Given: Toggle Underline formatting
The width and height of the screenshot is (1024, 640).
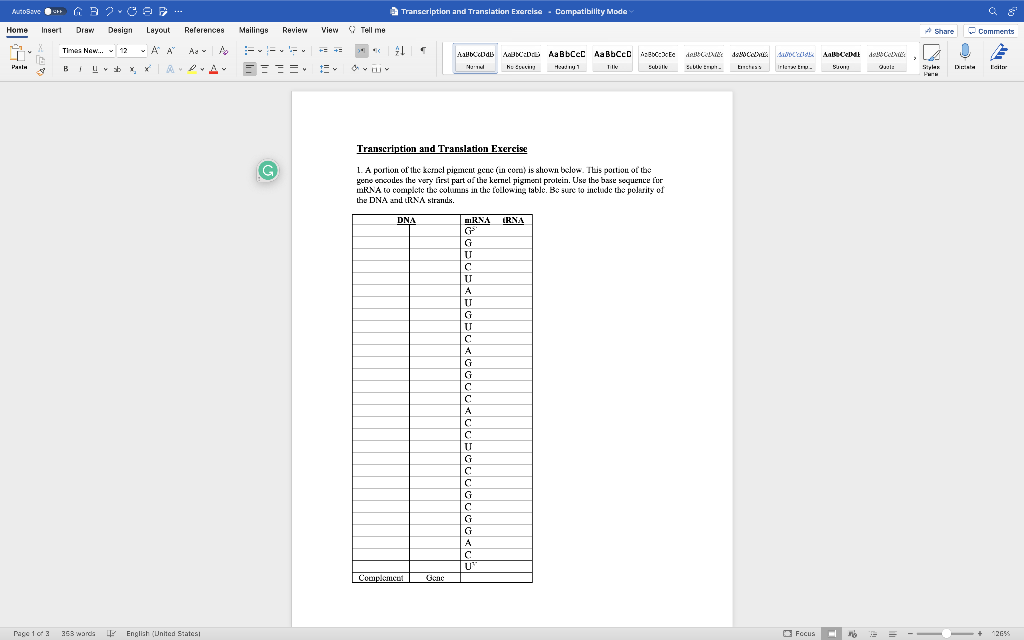Looking at the screenshot, I should (x=95, y=69).
